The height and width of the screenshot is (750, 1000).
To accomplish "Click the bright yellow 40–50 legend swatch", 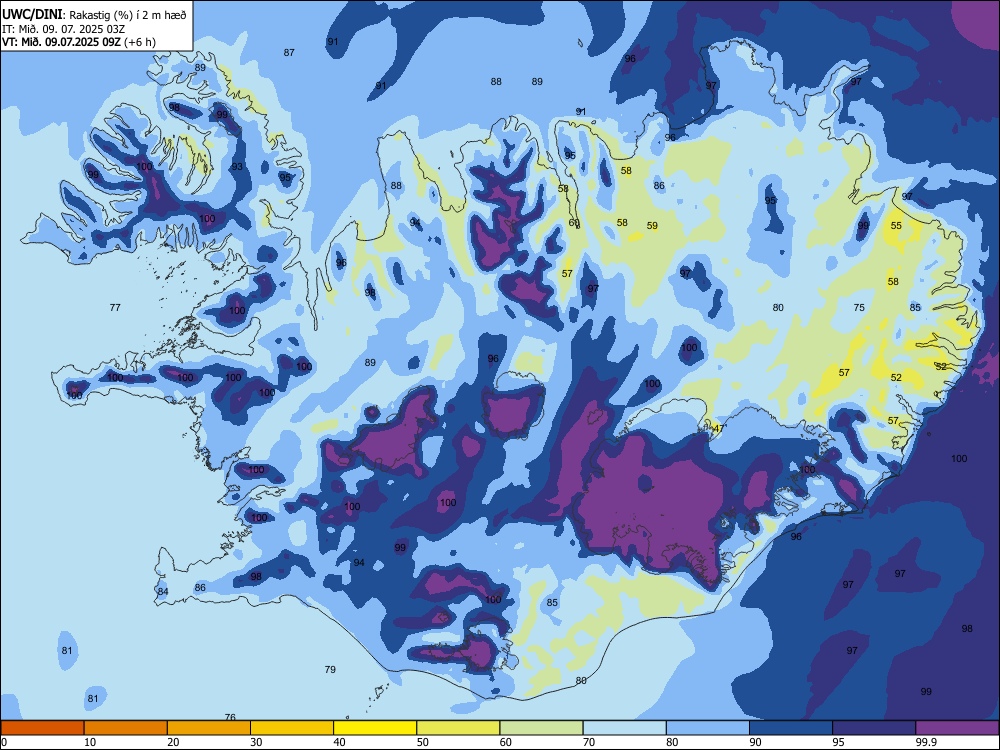I will [x=375, y=728].
